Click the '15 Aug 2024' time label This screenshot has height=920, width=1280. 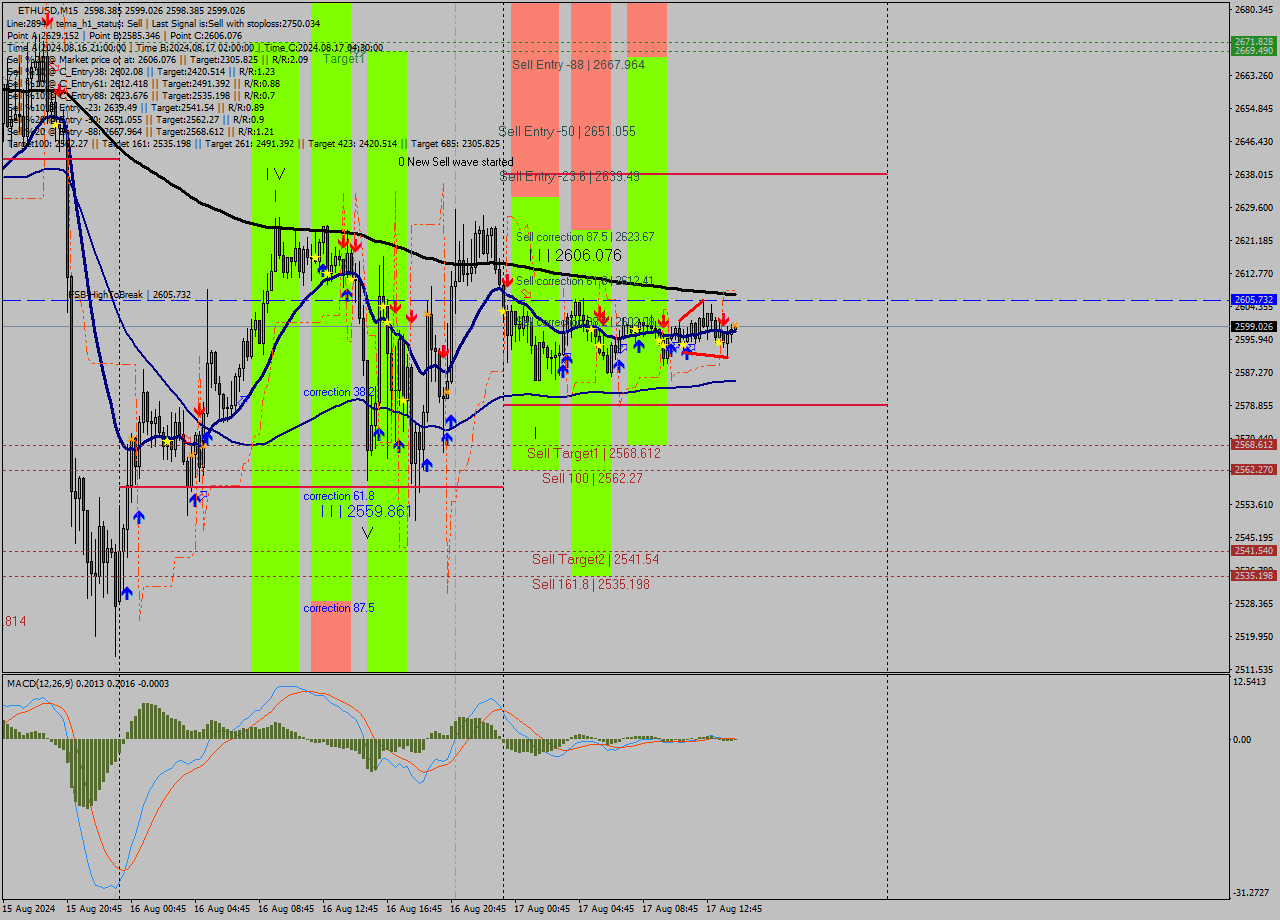(x=29, y=909)
